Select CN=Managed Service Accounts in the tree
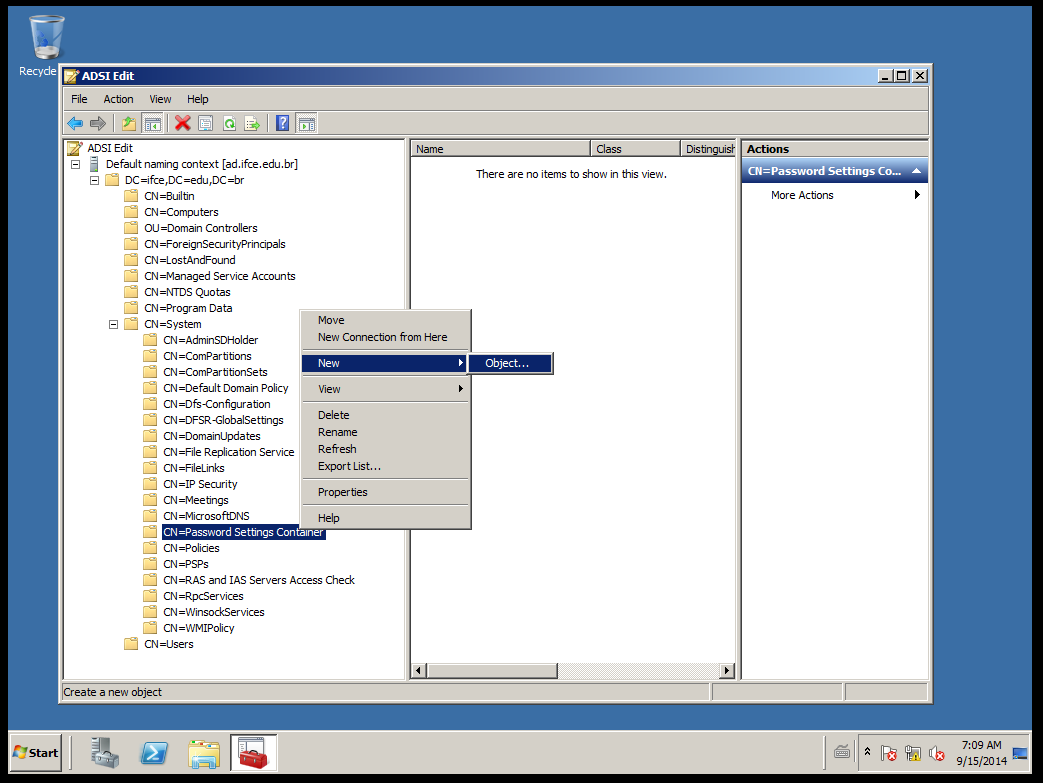 tap(220, 276)
